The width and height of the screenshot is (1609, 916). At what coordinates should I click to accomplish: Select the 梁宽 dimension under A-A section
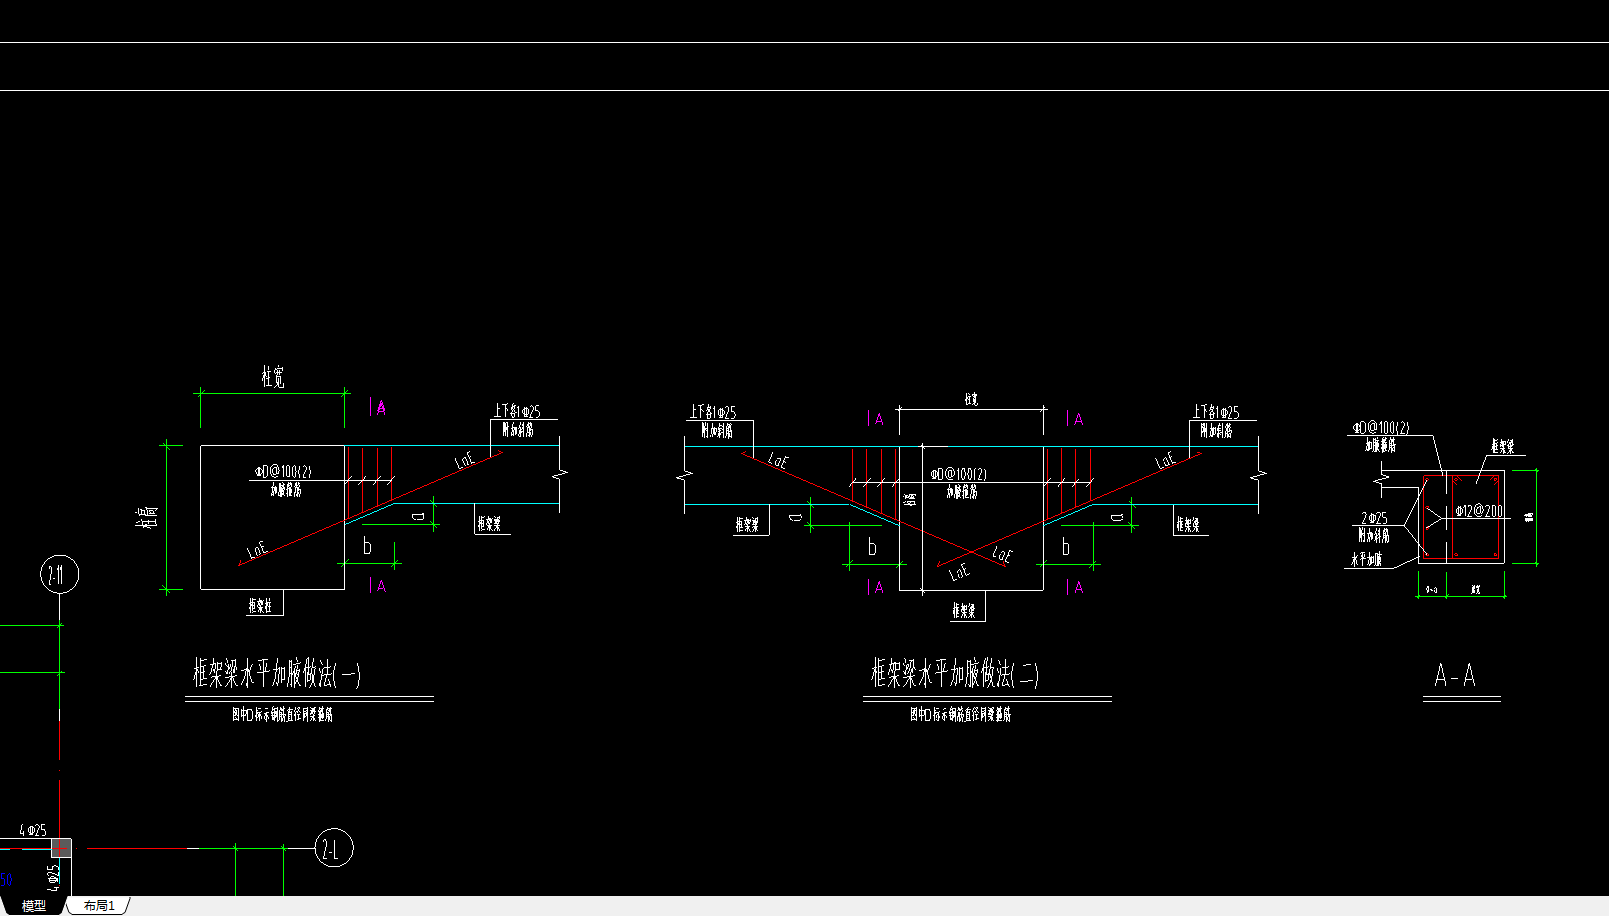point(1476,590)
